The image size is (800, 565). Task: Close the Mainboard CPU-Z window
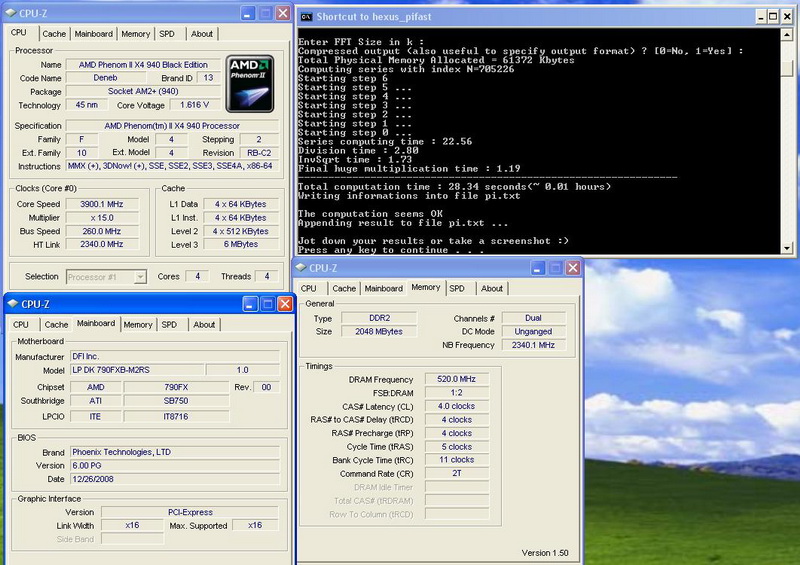[285, 304]
